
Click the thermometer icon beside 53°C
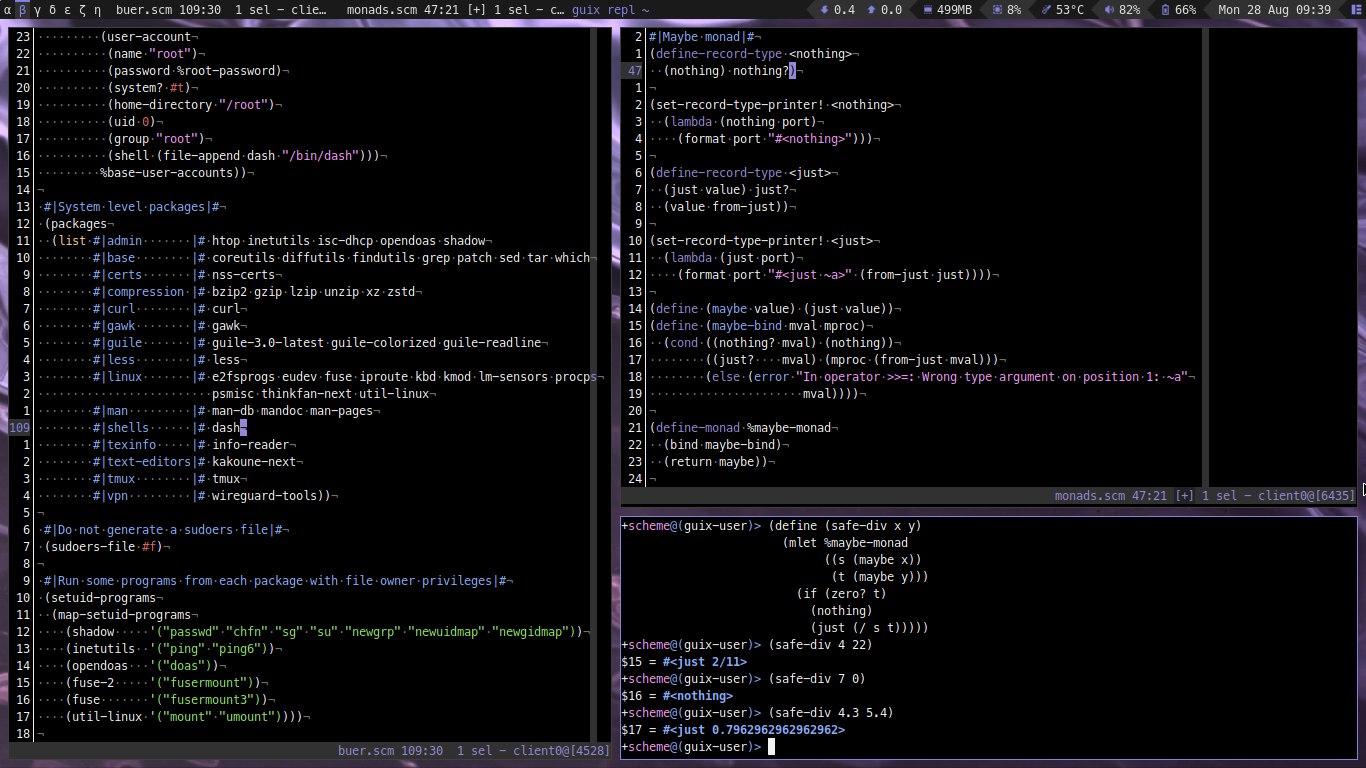[1046, 9]
